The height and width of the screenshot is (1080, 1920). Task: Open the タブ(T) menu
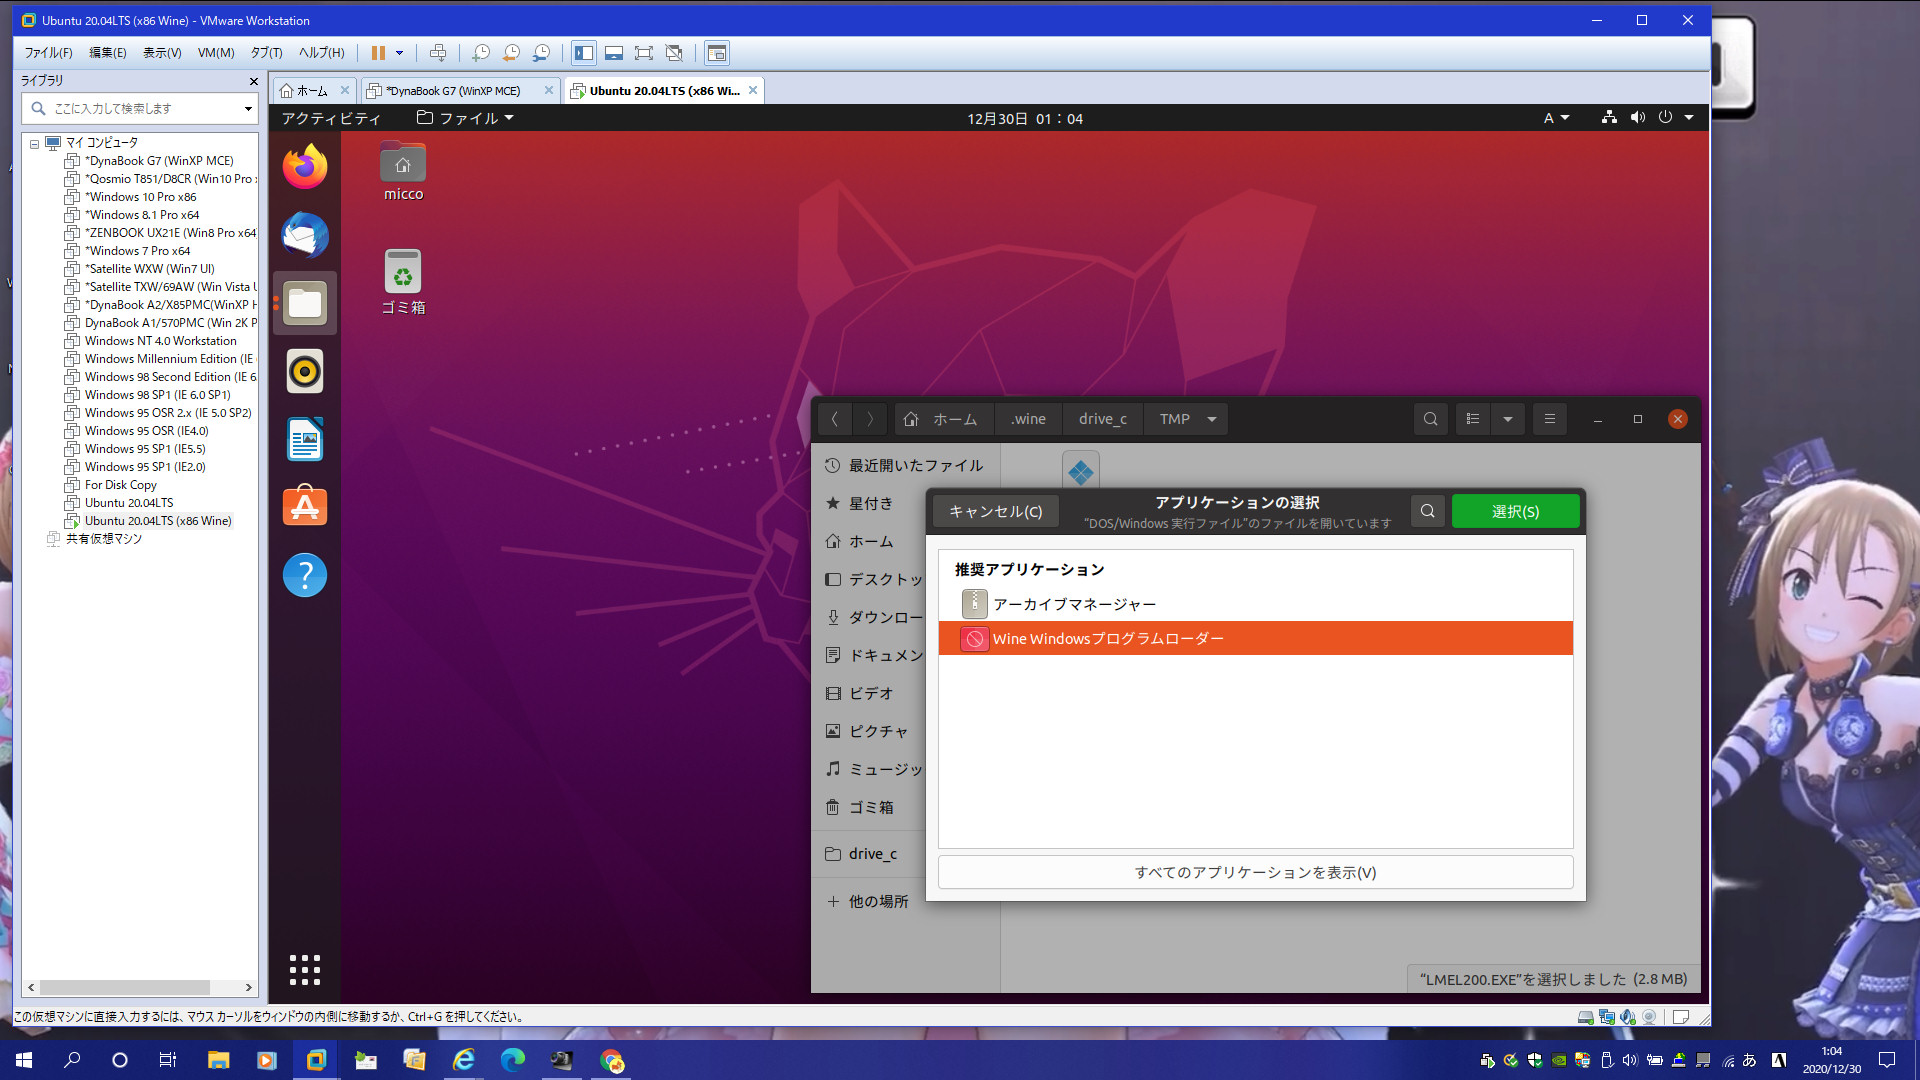click(266, 53)
